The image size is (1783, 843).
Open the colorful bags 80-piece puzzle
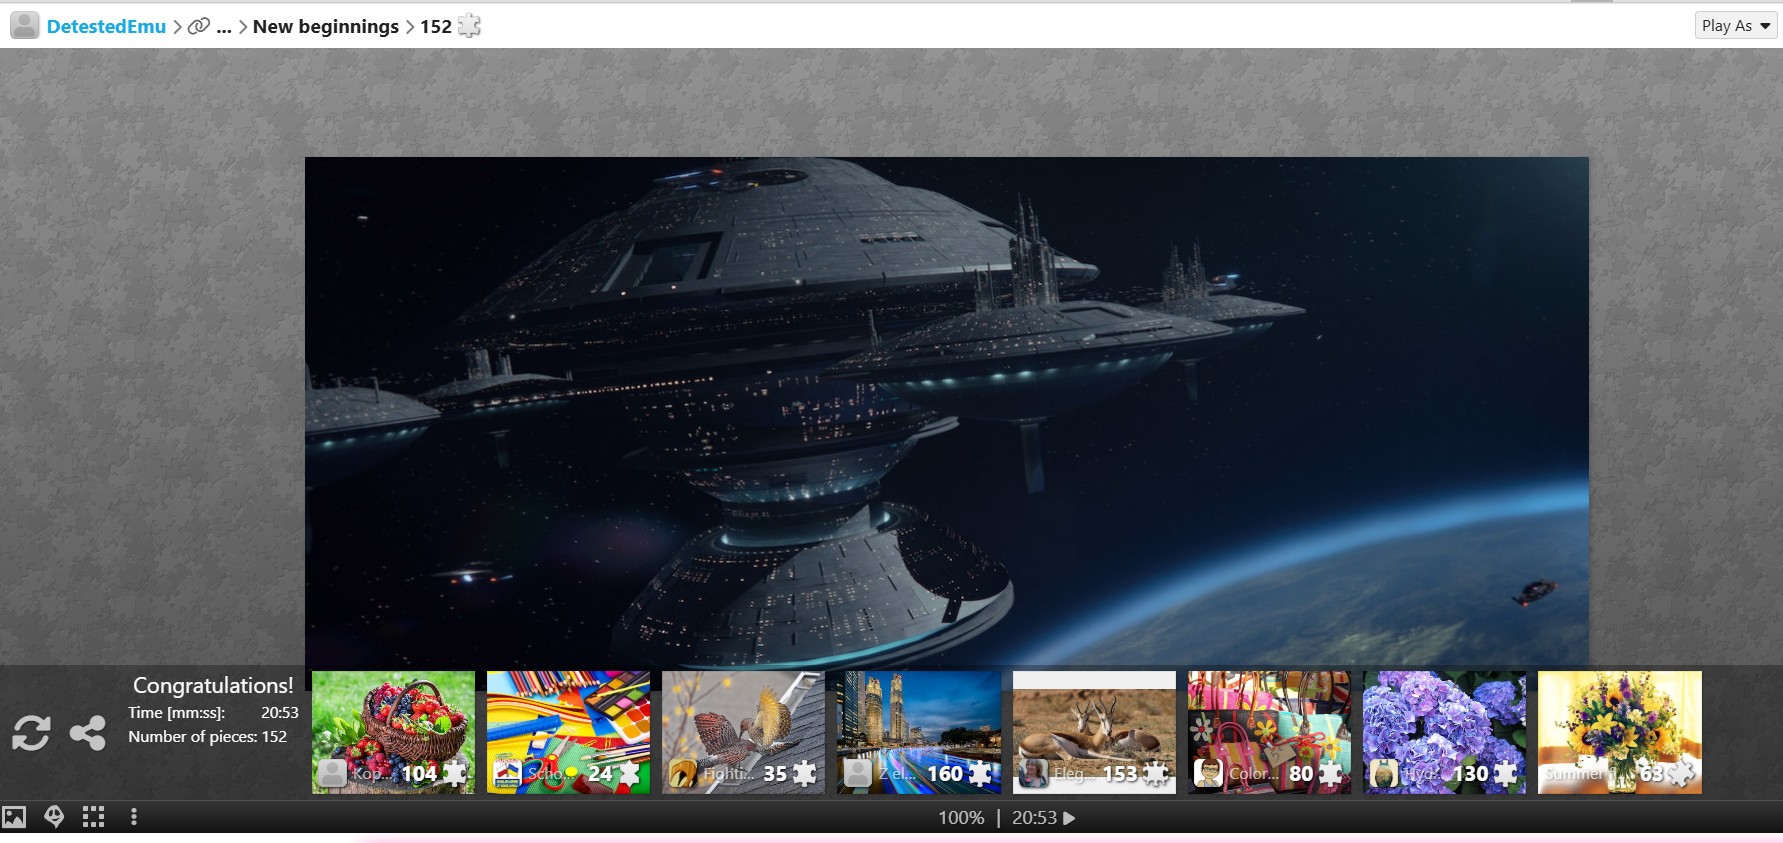[x=1269, y=732]
